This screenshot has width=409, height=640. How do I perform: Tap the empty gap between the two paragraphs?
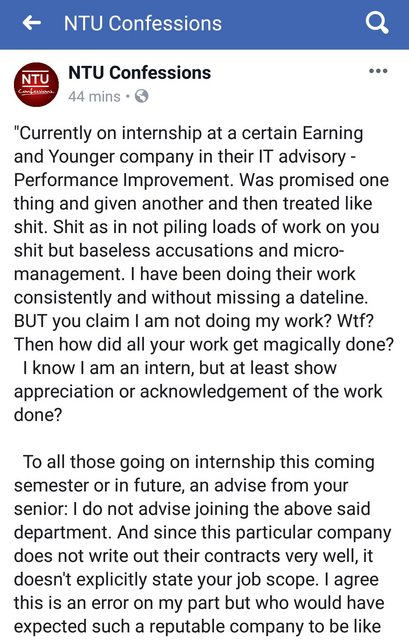coord(204,439)
